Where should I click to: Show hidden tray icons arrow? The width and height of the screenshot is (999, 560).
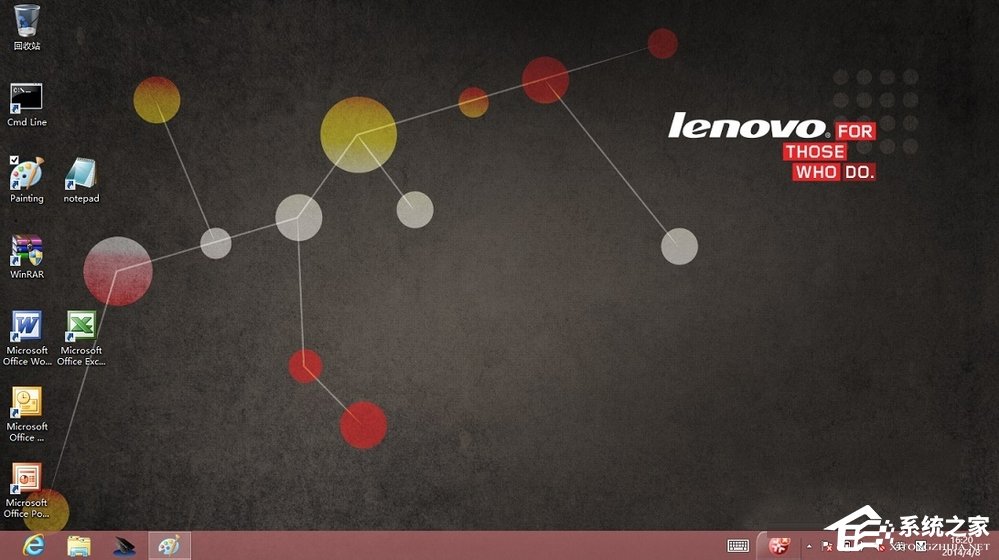pos(809,546)
